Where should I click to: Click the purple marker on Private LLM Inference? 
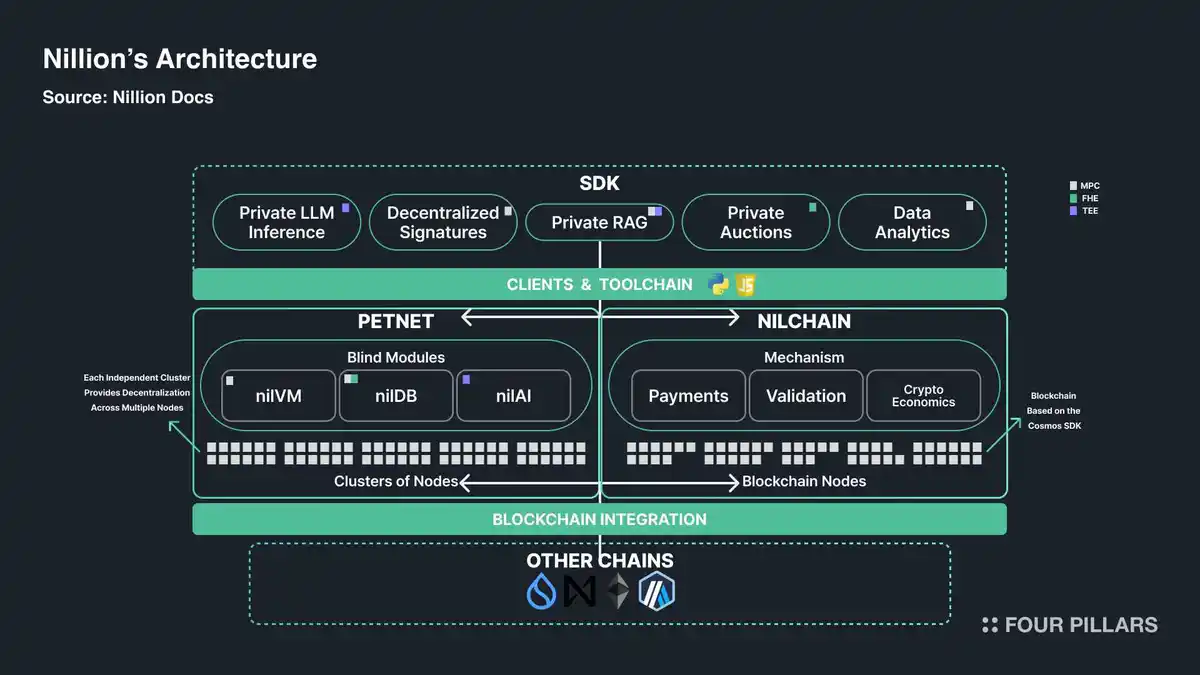(x=345, y=208)
